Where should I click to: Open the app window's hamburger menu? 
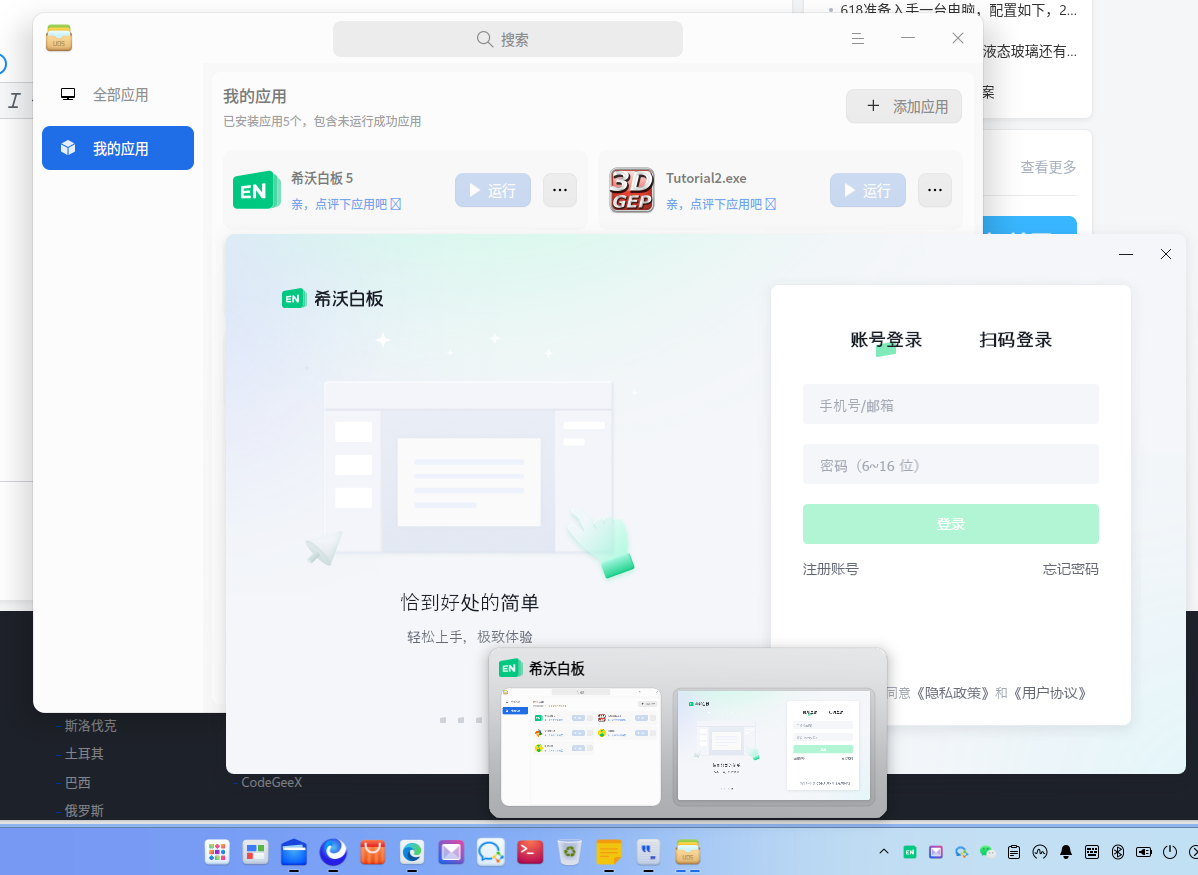coord(858,38)
